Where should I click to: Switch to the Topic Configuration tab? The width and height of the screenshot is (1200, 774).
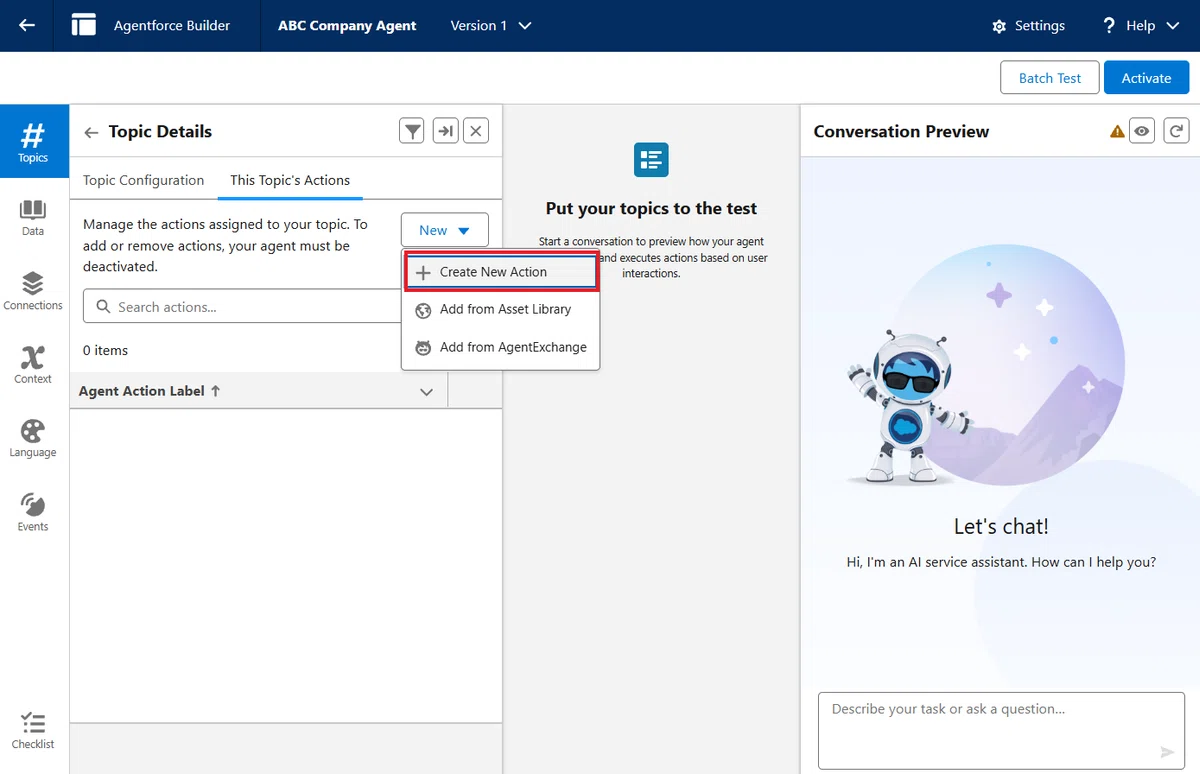tap(143, 180)
